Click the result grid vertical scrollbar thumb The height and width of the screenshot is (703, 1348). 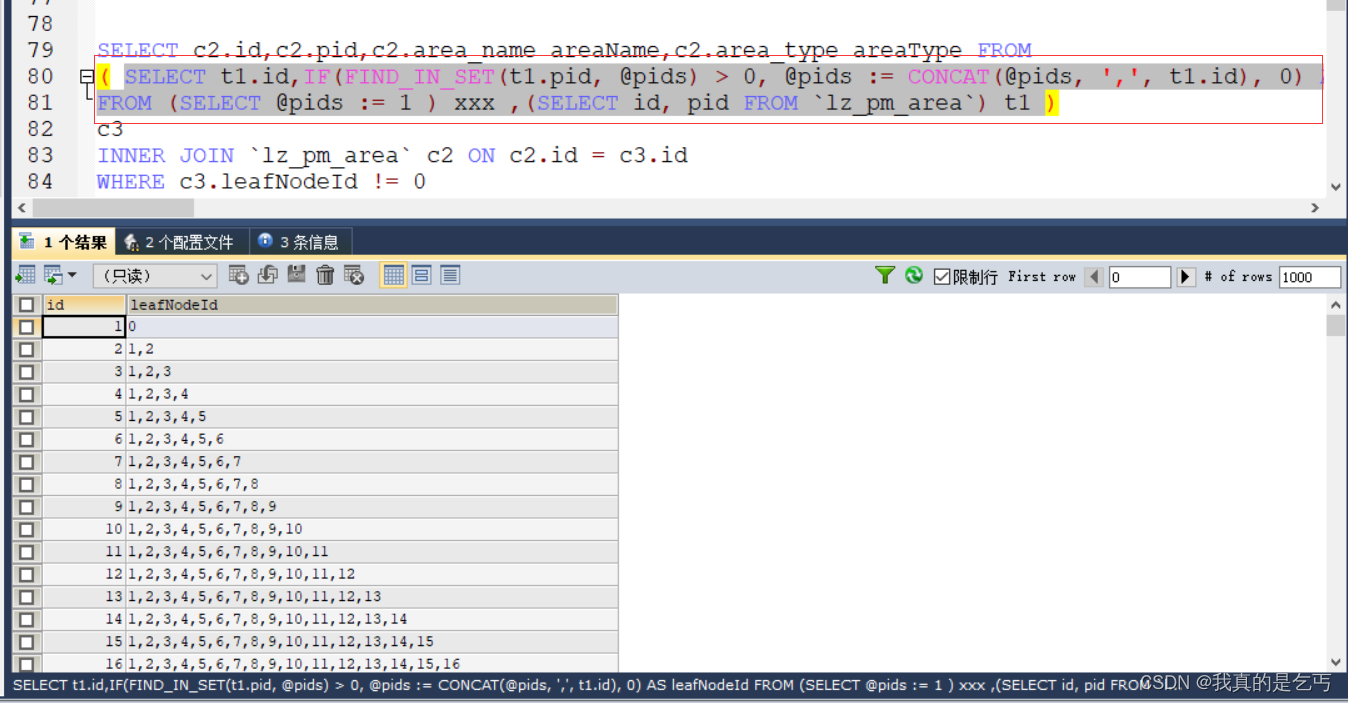pyautogui.click(x=1336, y=326)
